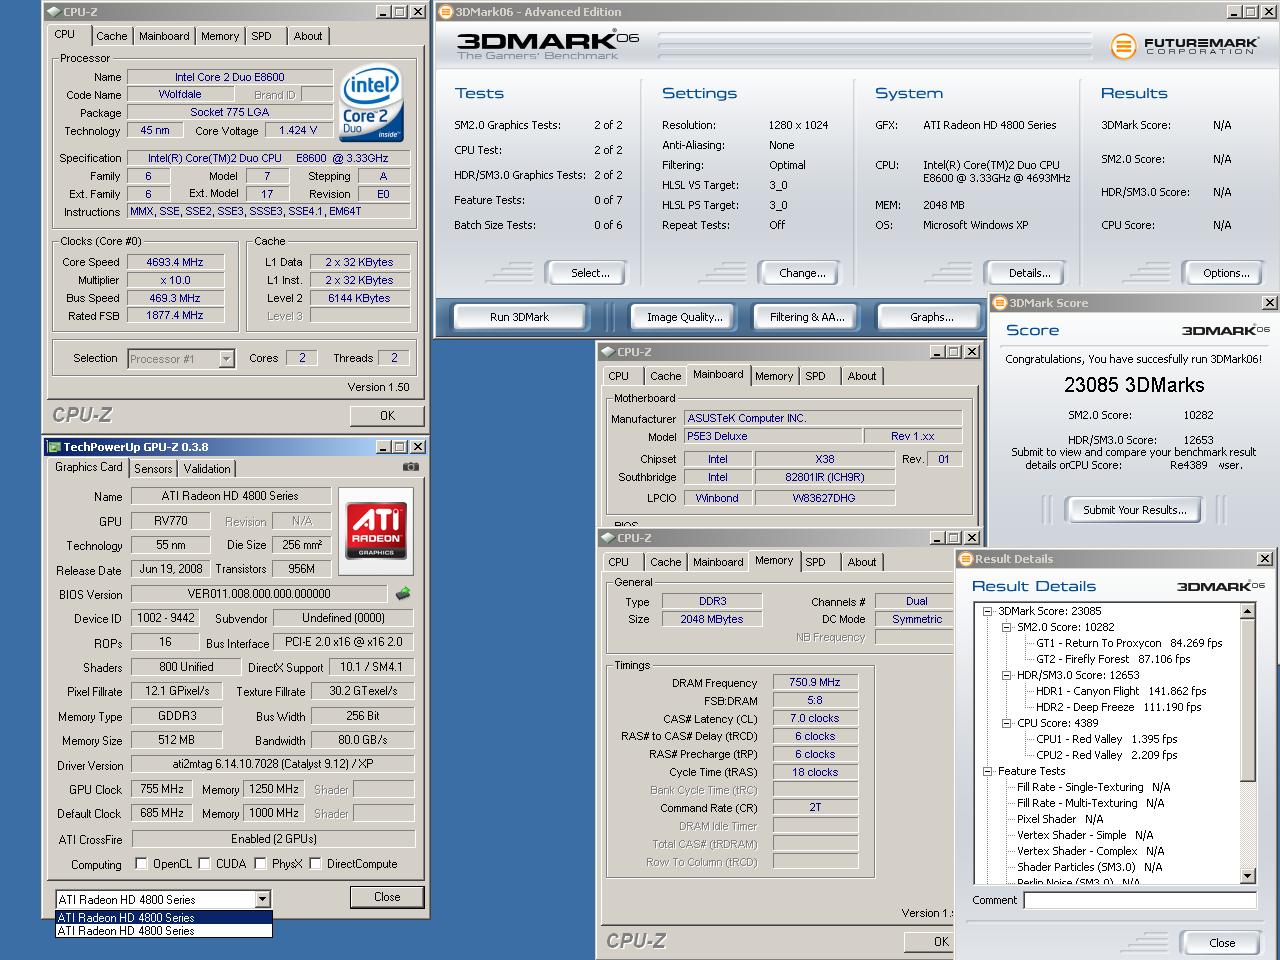Collapse the HDR/SM3.0 Score: 12653 node

click(1006, 675)
